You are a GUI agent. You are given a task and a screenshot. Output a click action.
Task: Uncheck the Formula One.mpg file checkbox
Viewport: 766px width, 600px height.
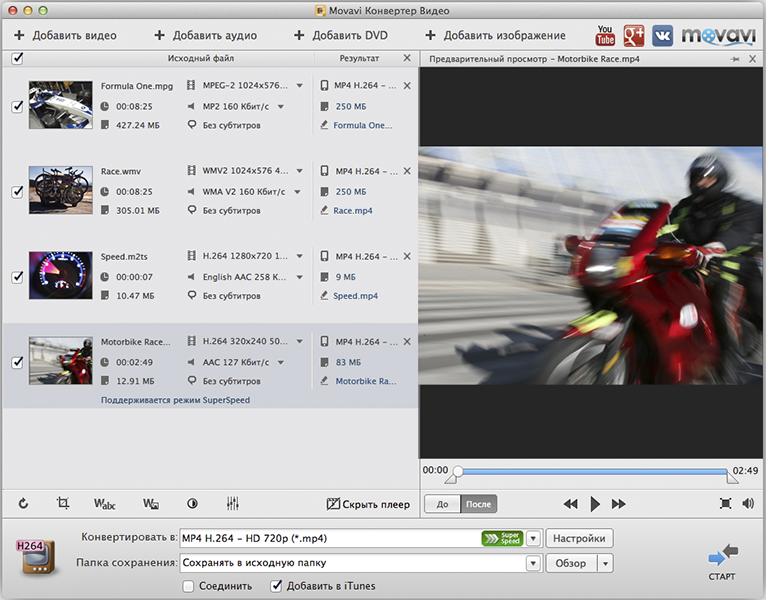[17, 107]
